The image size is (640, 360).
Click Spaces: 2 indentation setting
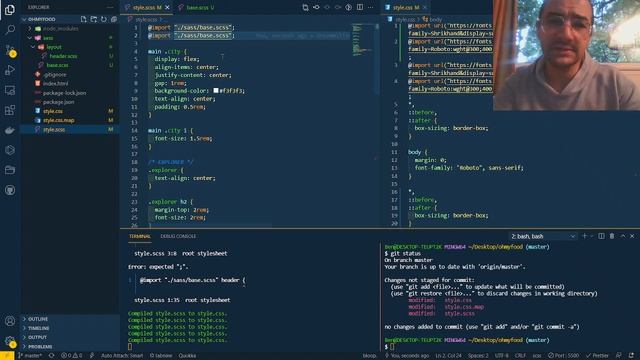point(478,356)
